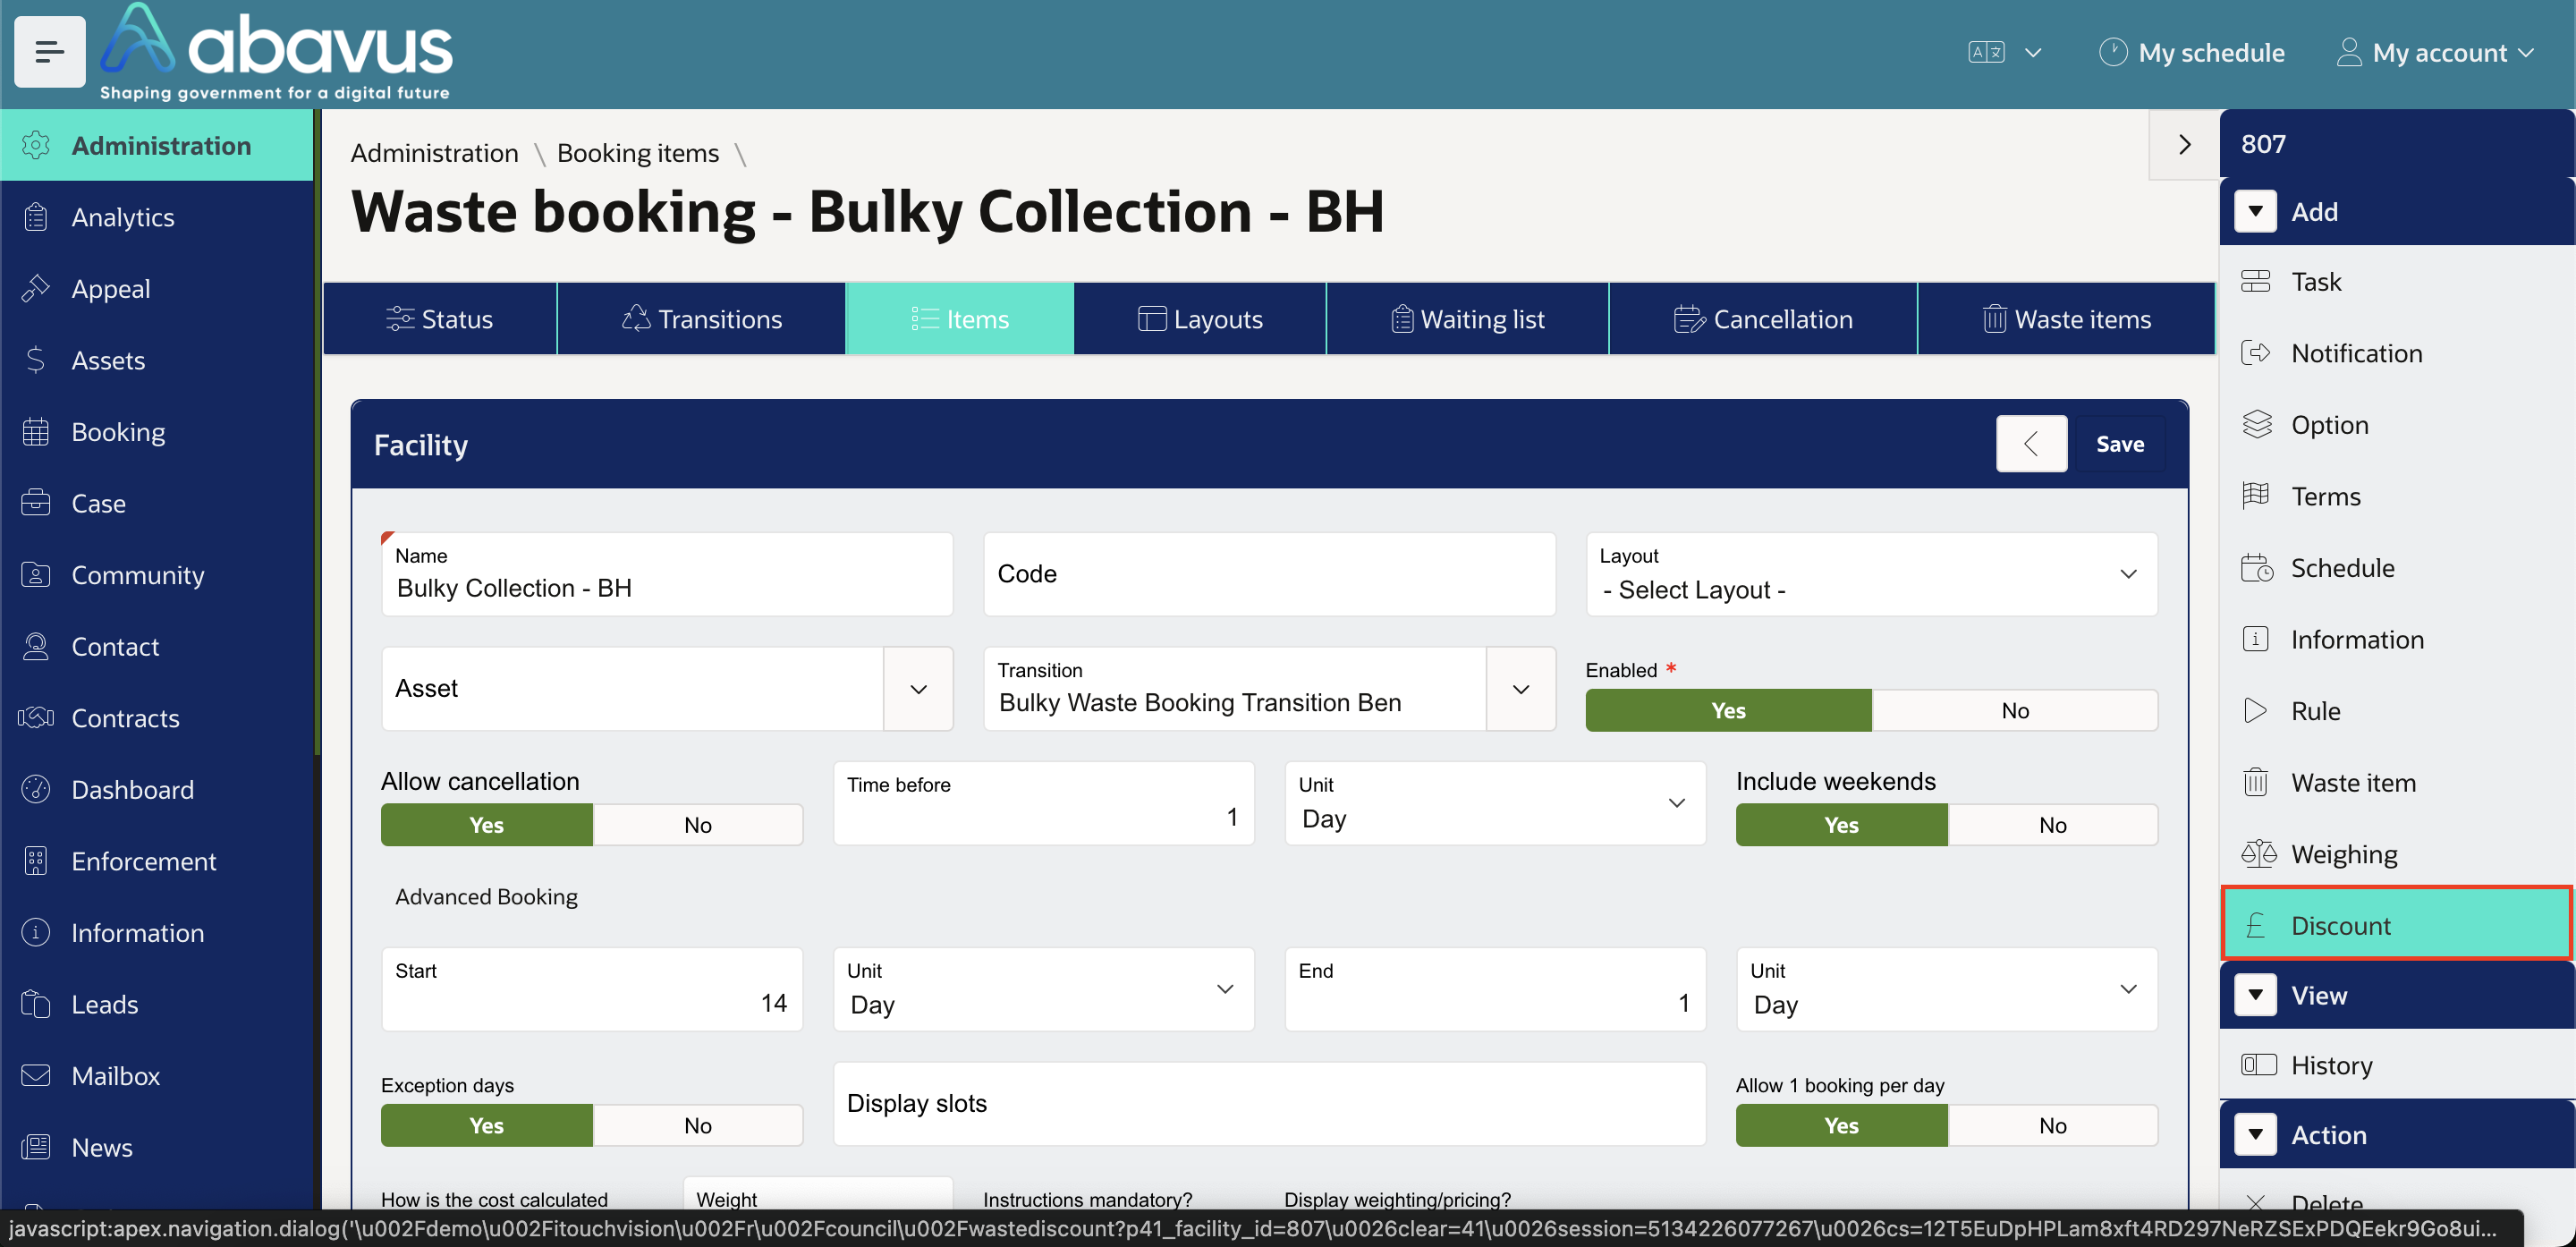Click the Appeal gavel icon
Viewport: 2576px width, 1247px height.
click(36, 289)
